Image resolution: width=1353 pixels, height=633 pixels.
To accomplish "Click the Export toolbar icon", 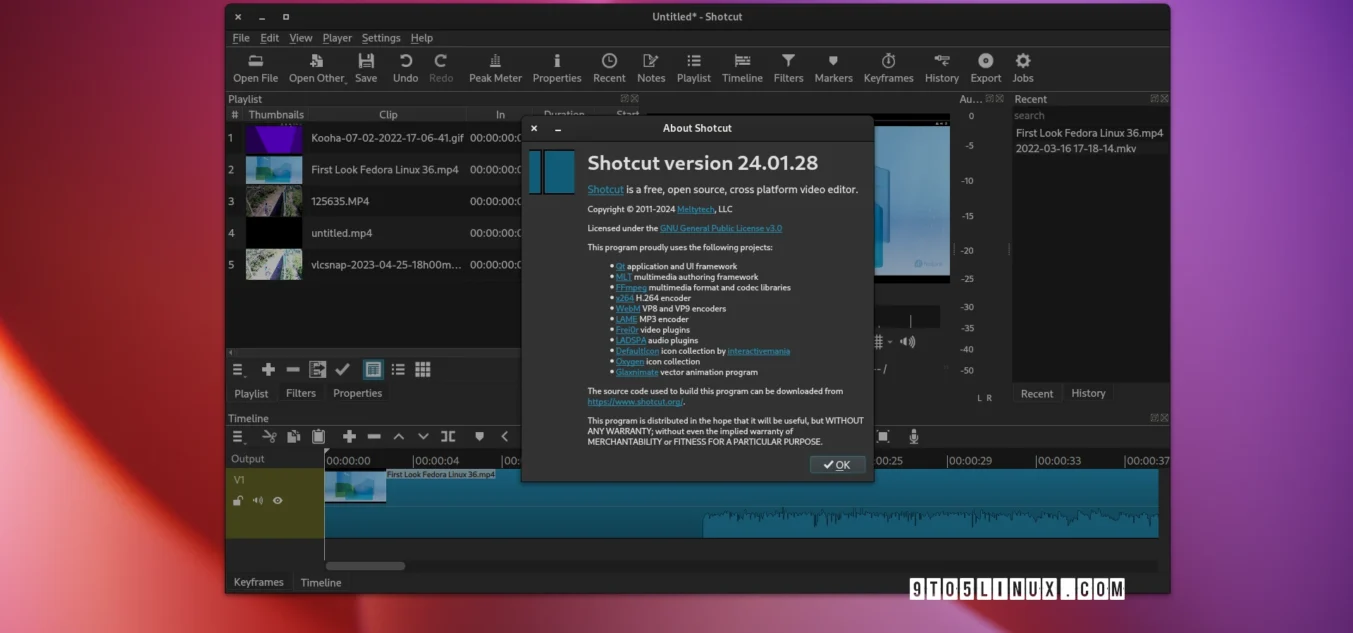I will click(985, 68).
